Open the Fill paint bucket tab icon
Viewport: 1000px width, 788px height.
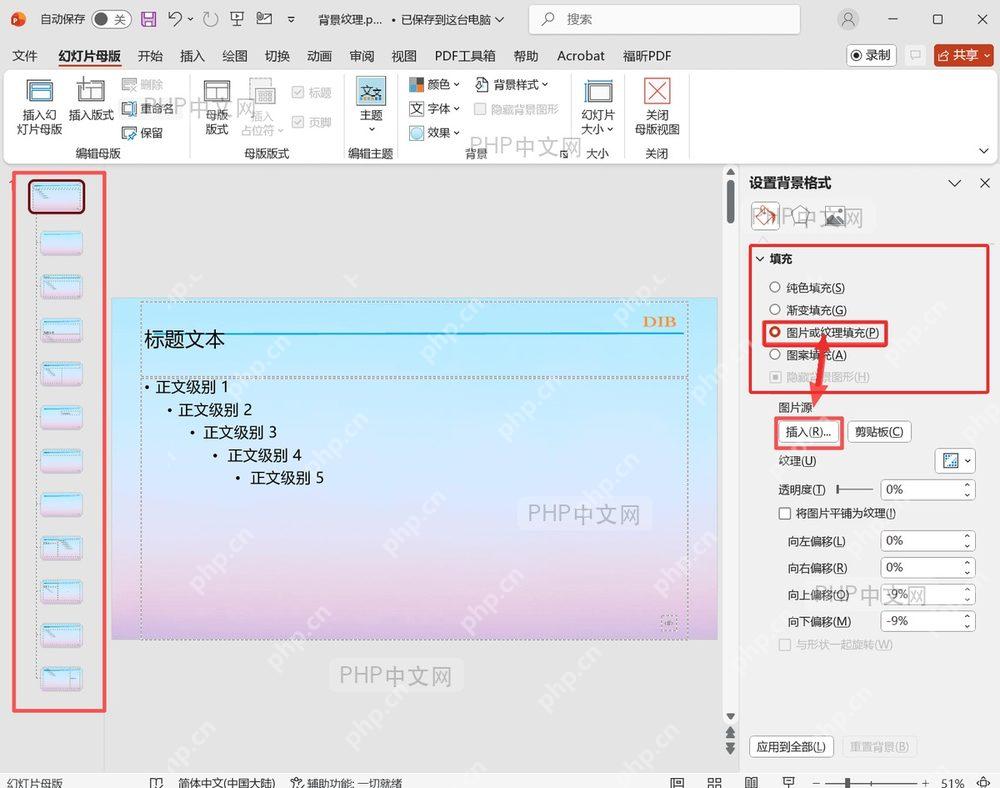click(x=765, y=216)
